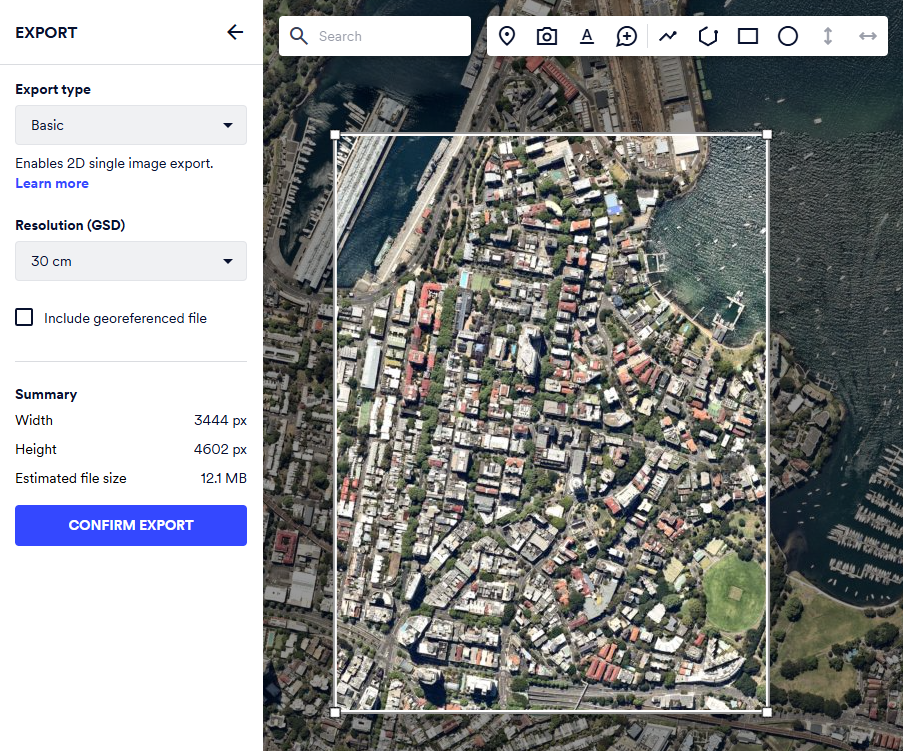Click the bottom-left export selection handle

pyautogui.click(x=335, y=712)
